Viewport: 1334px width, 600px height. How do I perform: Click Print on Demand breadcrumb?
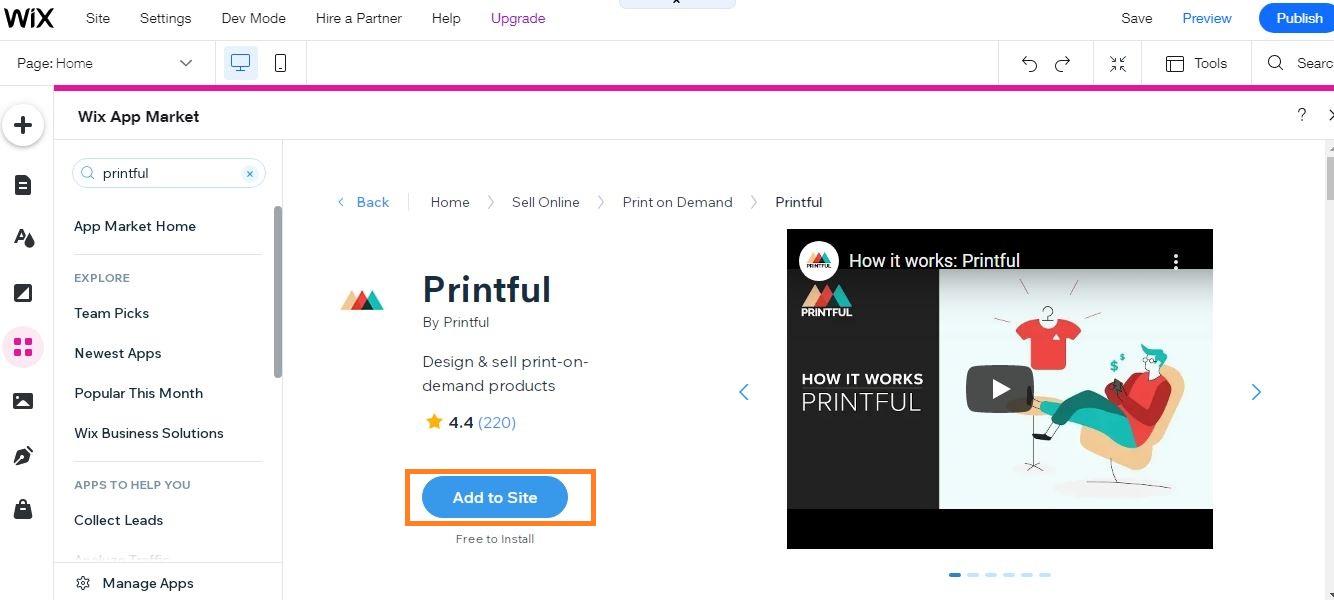(677, 202)
